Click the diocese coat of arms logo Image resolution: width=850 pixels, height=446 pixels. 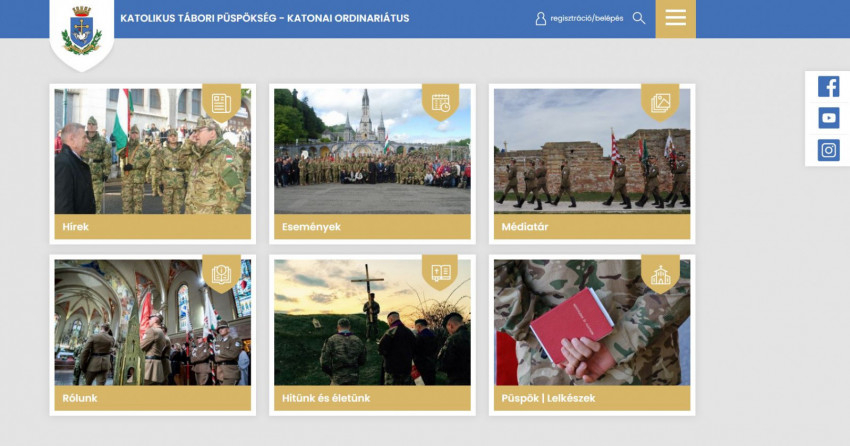point(81,30)
